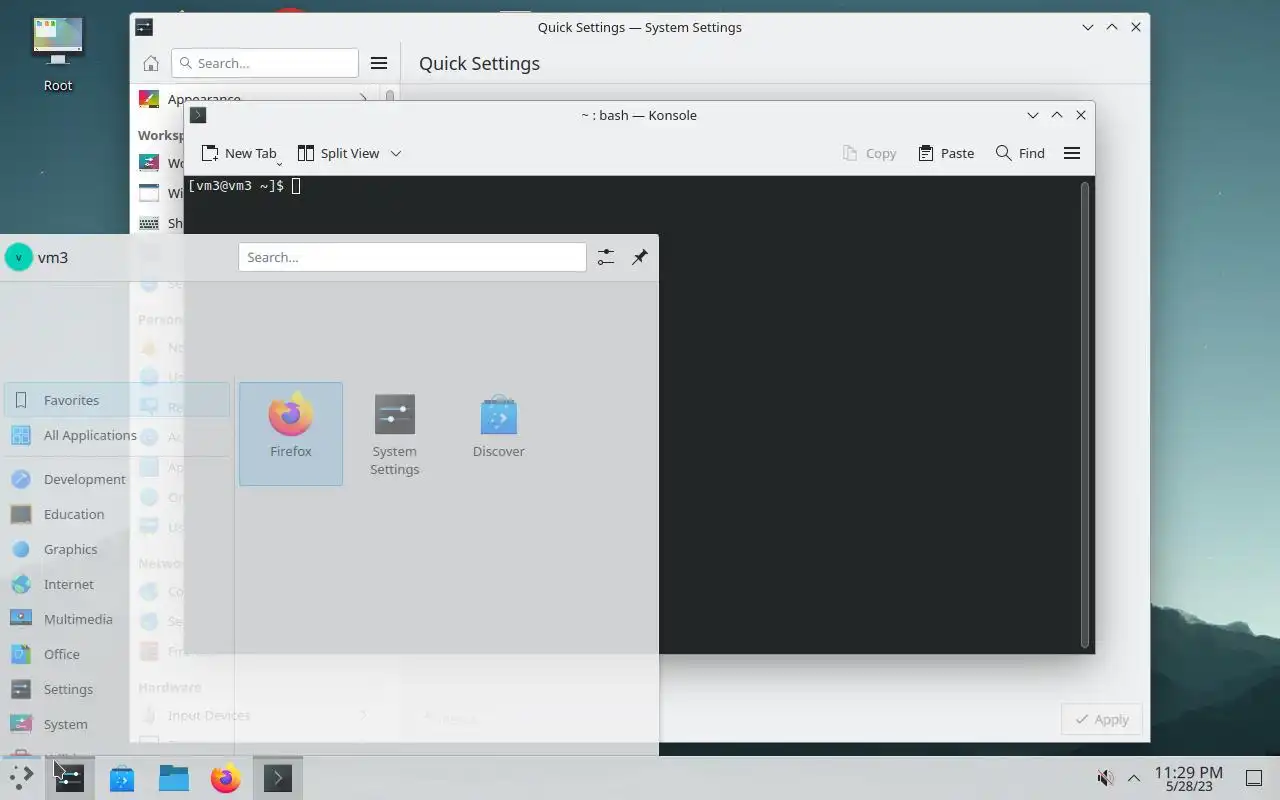Click the vm3 user avatar
This screenshot has width=1280, height=800.
click(x=19, y=257)
